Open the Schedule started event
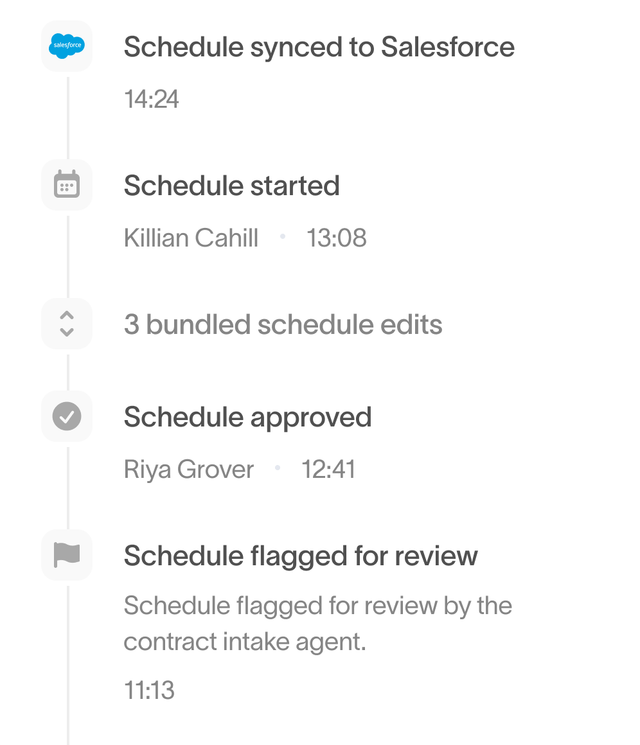Image resolution: width=640 pixels, height=745 pixels. 231,186
